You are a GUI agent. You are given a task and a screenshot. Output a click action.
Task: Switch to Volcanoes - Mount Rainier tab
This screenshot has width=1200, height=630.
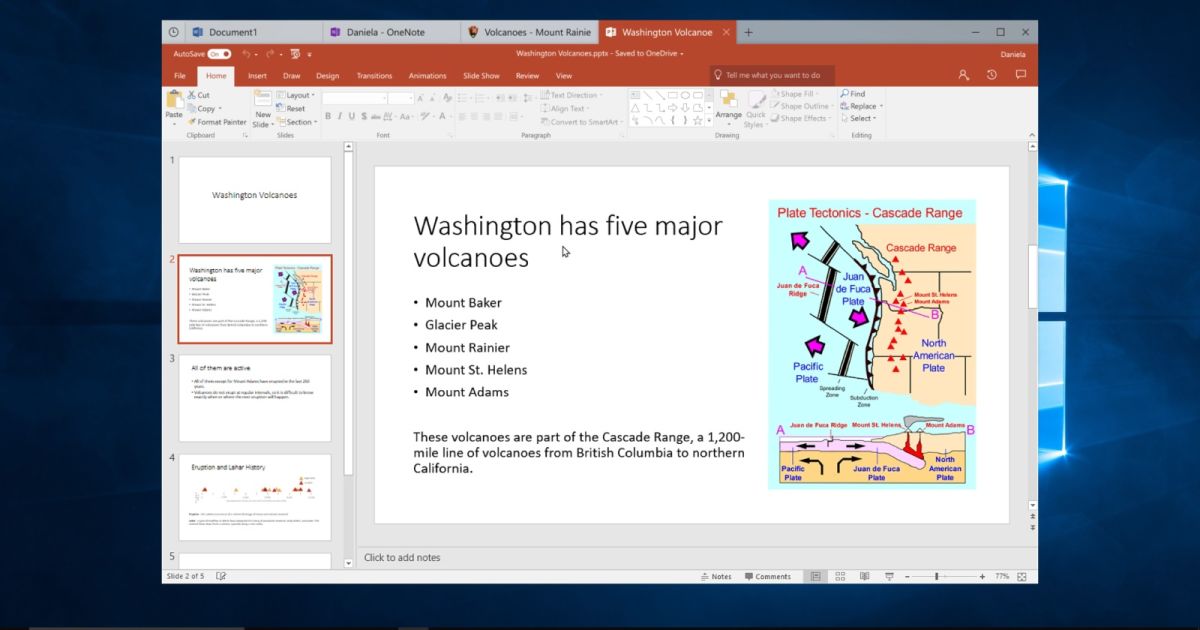click(x=529, y=32)
